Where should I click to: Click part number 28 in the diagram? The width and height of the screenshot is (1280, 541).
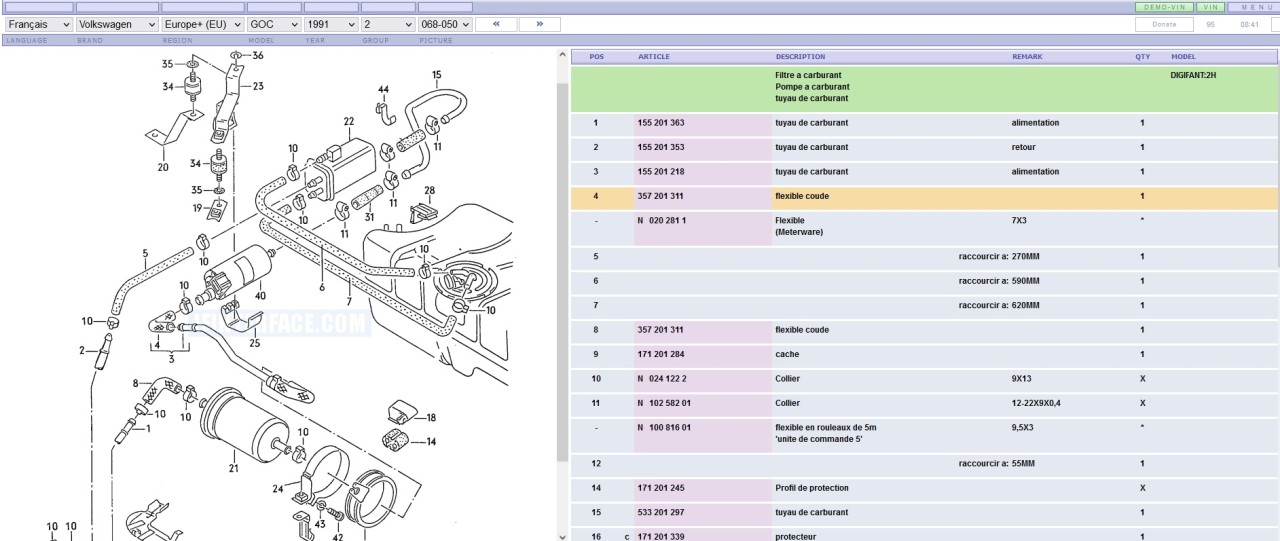pos(429,190)
